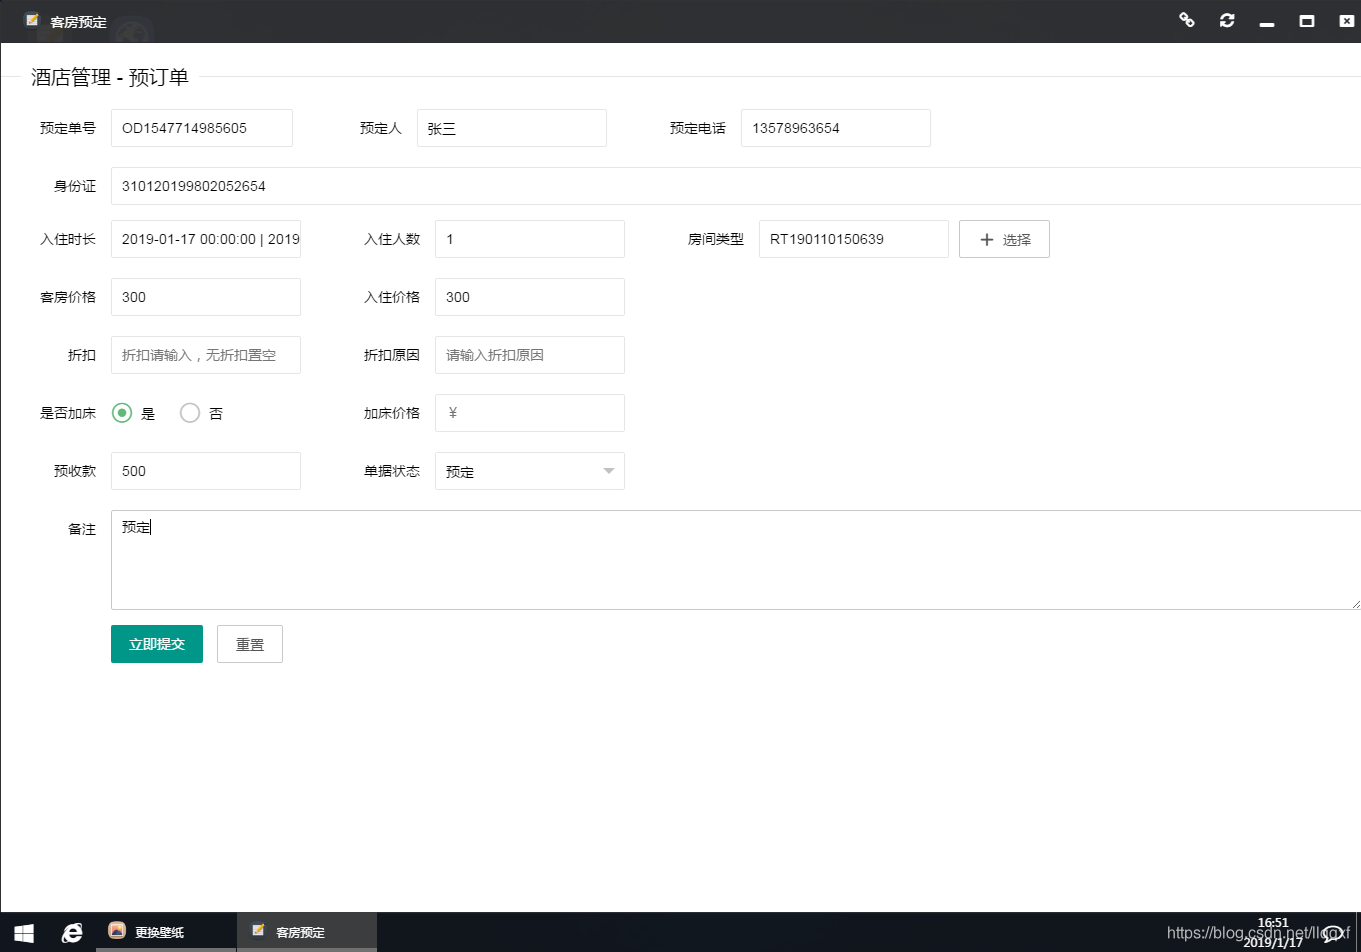This screenshot has height=952, width=1361.
Task: Click the 客房价格 input field
Action: click(206, 297)
